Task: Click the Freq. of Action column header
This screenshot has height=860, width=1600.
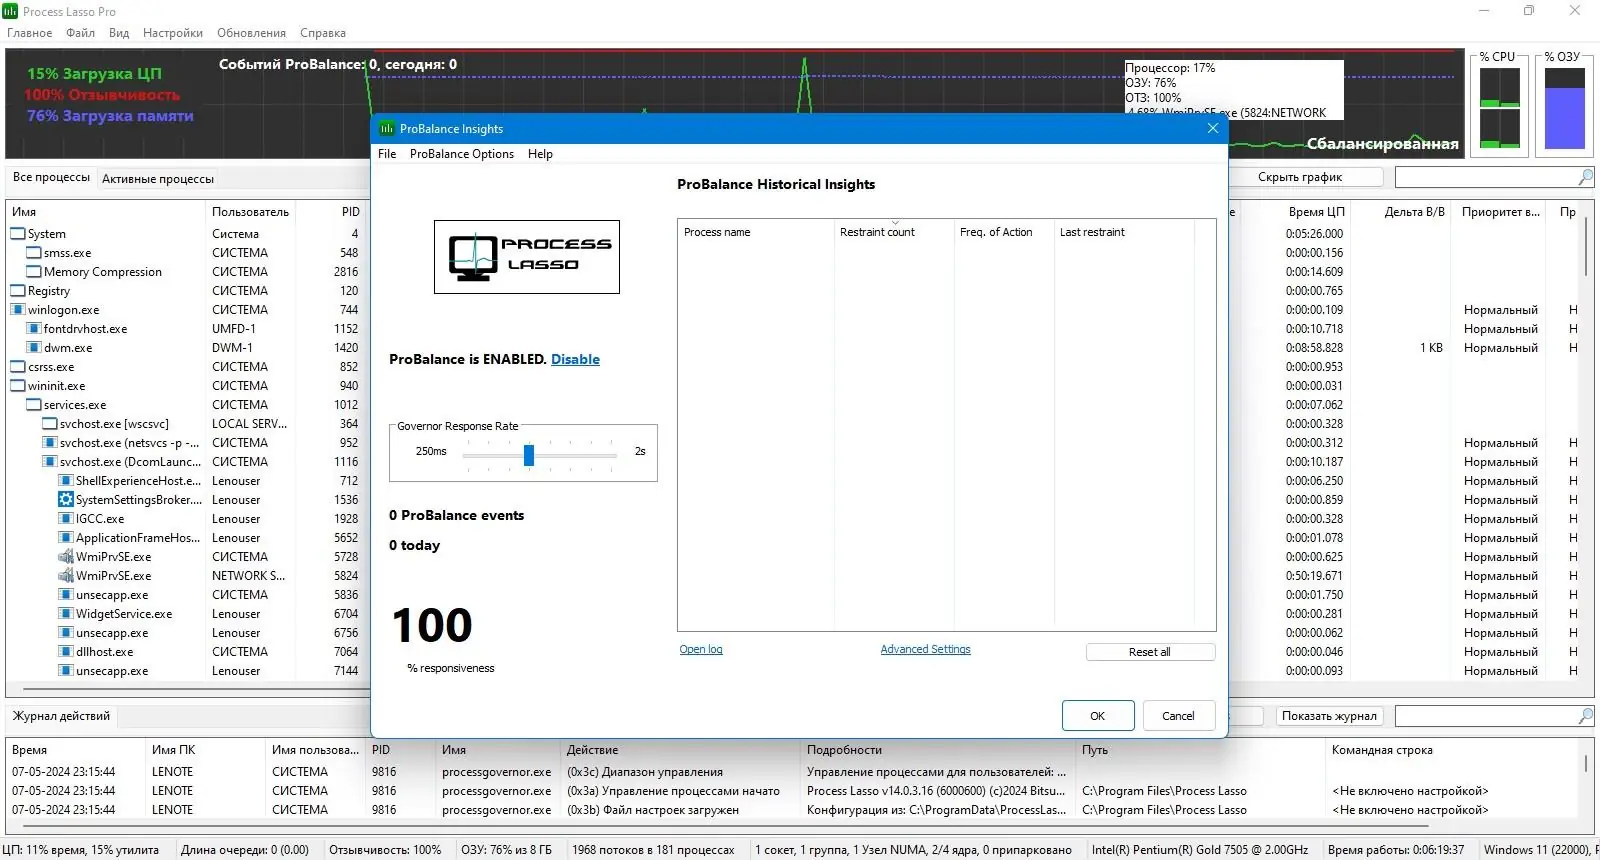Action: 1004,232
